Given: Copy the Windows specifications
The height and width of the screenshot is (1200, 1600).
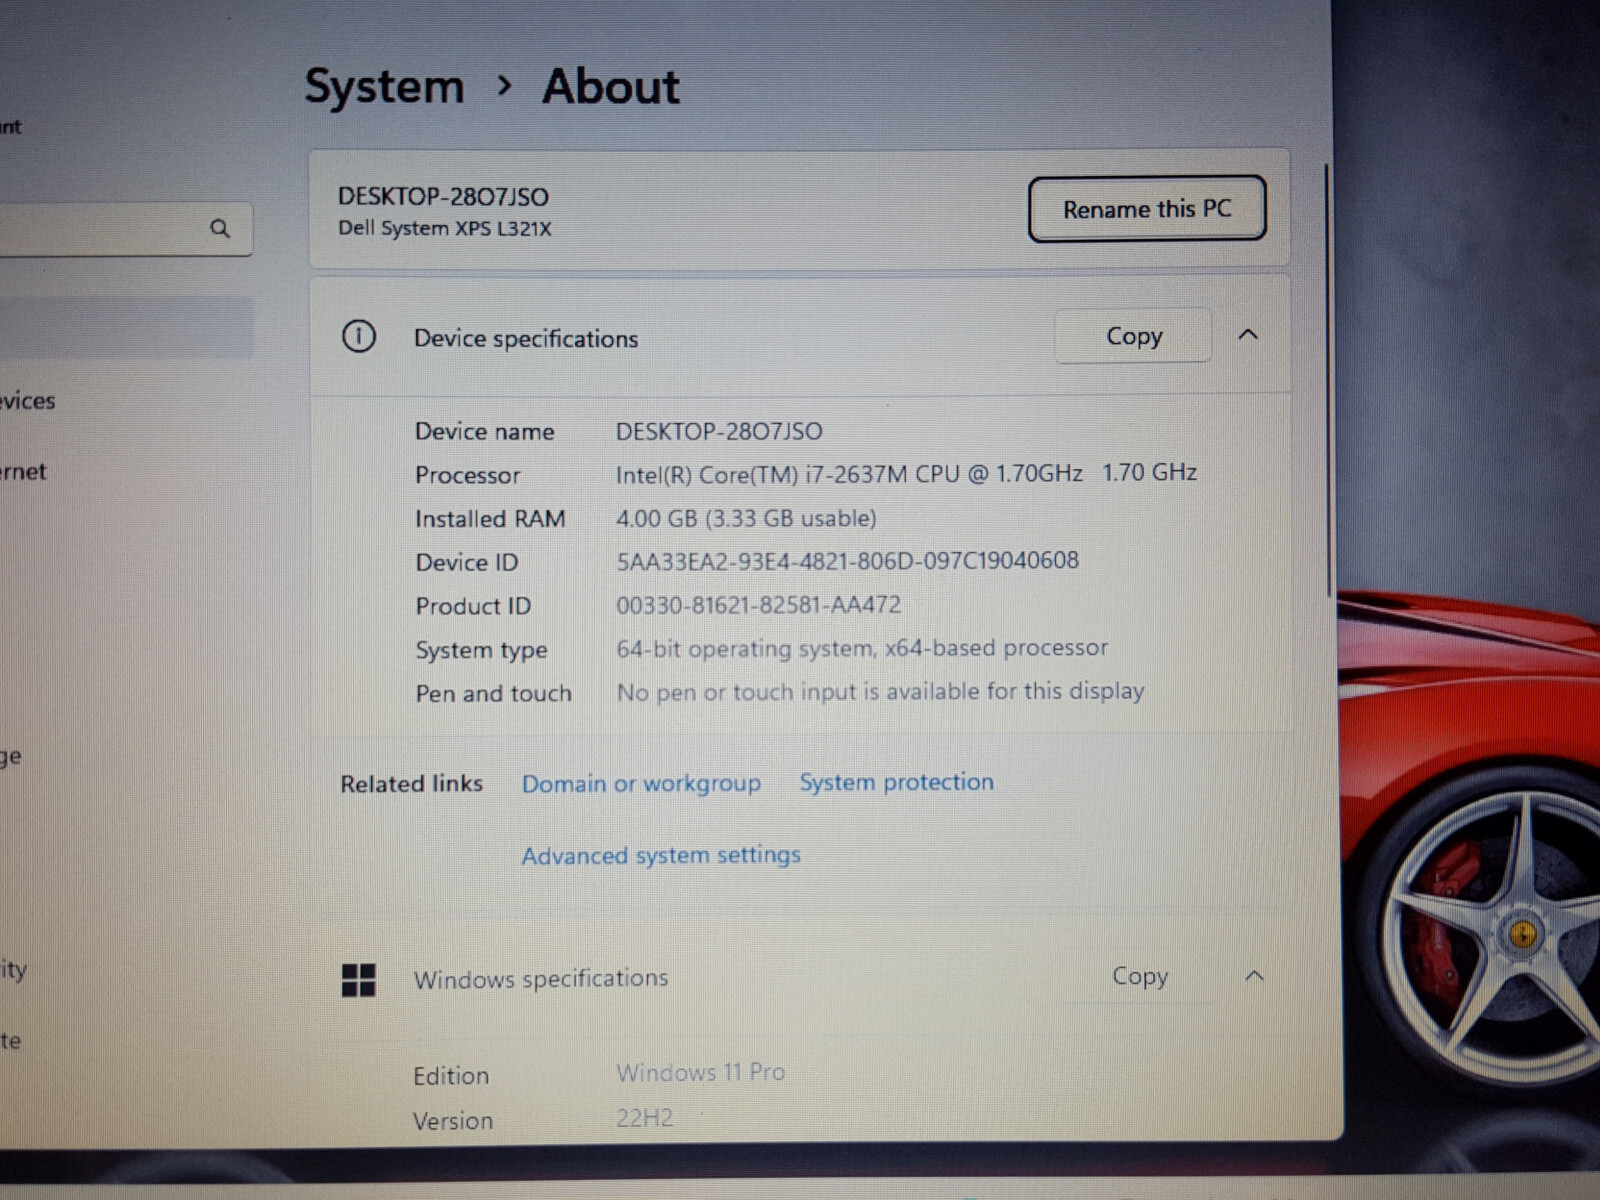Looking at the screenshot, I should click(1140, 975).
